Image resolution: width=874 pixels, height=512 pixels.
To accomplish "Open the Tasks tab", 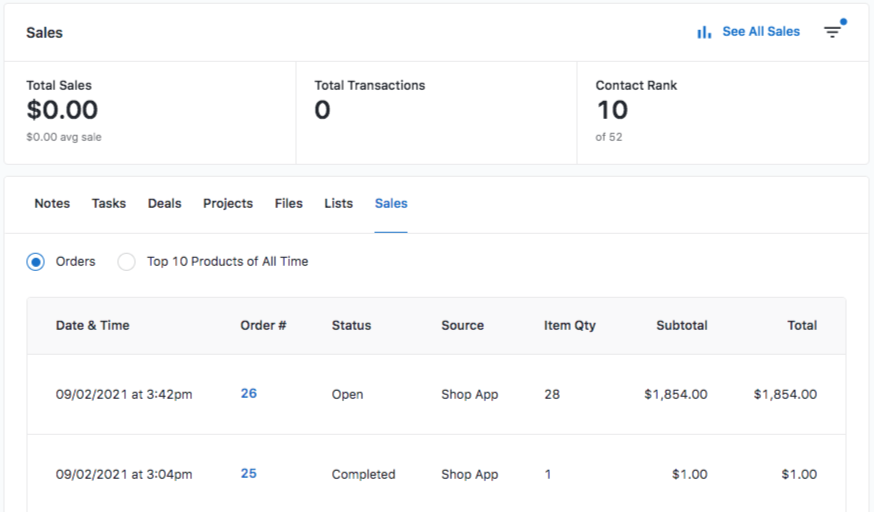I will pos(109,203).
